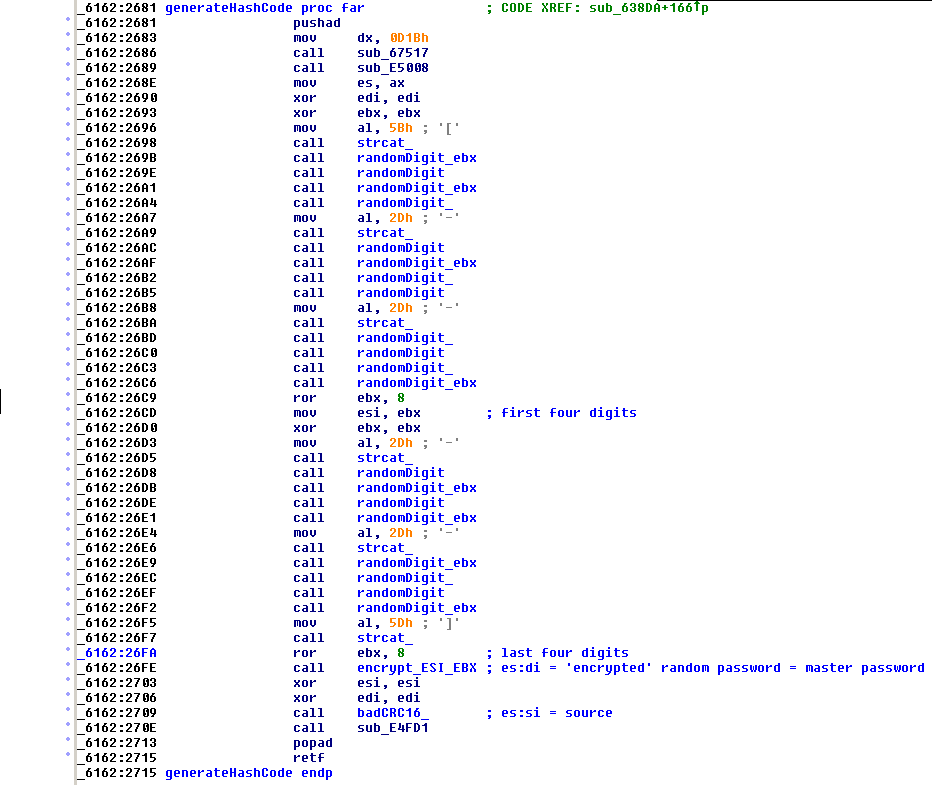Click randomDigit_ebx at address 269B
Viewport: 932px width, 785px height.
(417, 158)
